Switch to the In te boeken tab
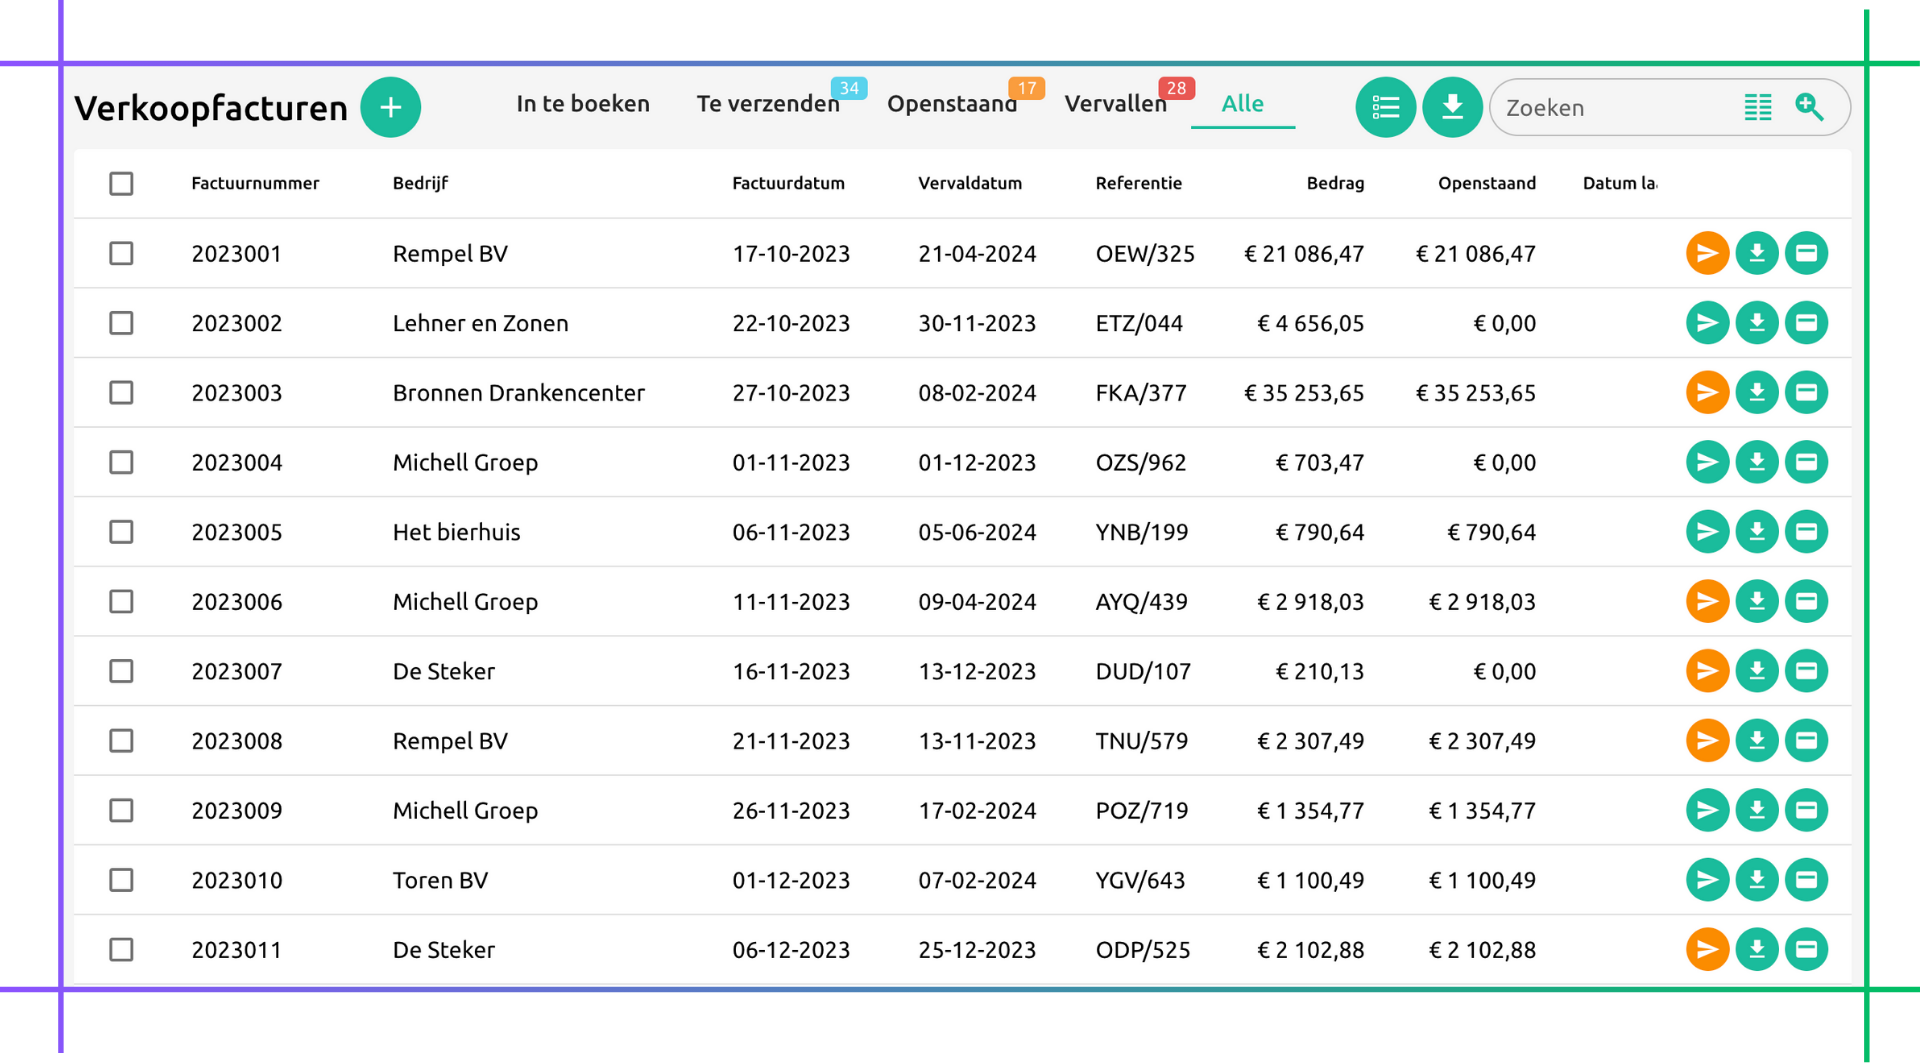This screenshot has width=1920, height=1063. click(x=583, y=104)
